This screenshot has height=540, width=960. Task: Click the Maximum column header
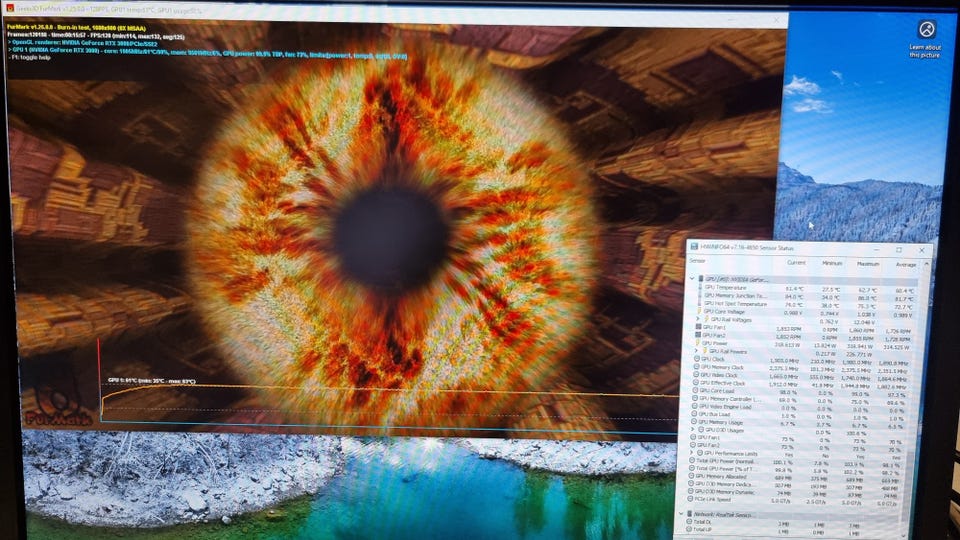(x=868, y=264)
